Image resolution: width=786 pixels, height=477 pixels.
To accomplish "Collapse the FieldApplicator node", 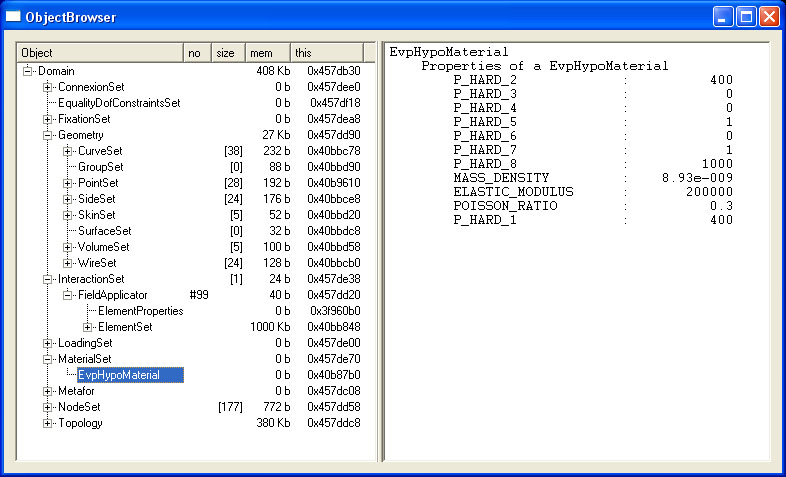I will 68,295.
